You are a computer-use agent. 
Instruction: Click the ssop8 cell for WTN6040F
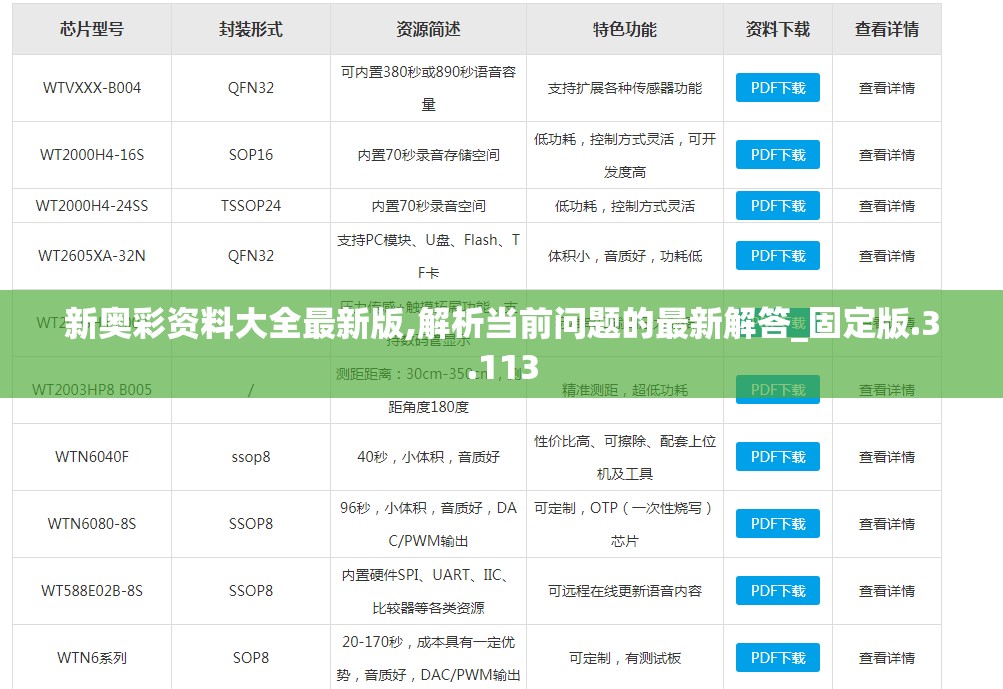(251, 457)
